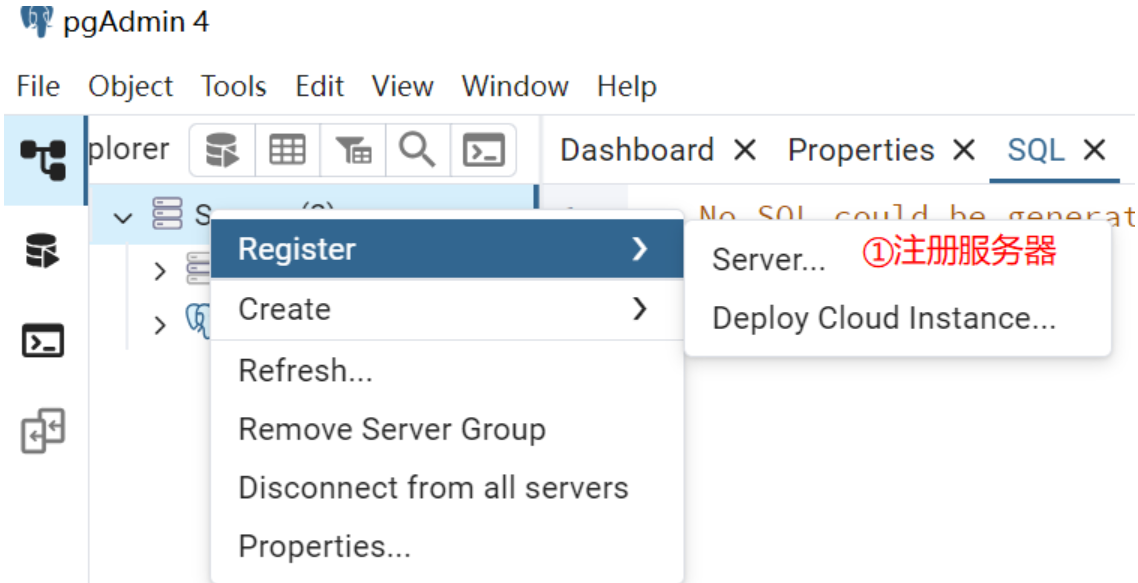Image resolution: width=1138 pixels, height=583 pixels.
Task: Collapse the Servers tree group
Action: [124, 216]
